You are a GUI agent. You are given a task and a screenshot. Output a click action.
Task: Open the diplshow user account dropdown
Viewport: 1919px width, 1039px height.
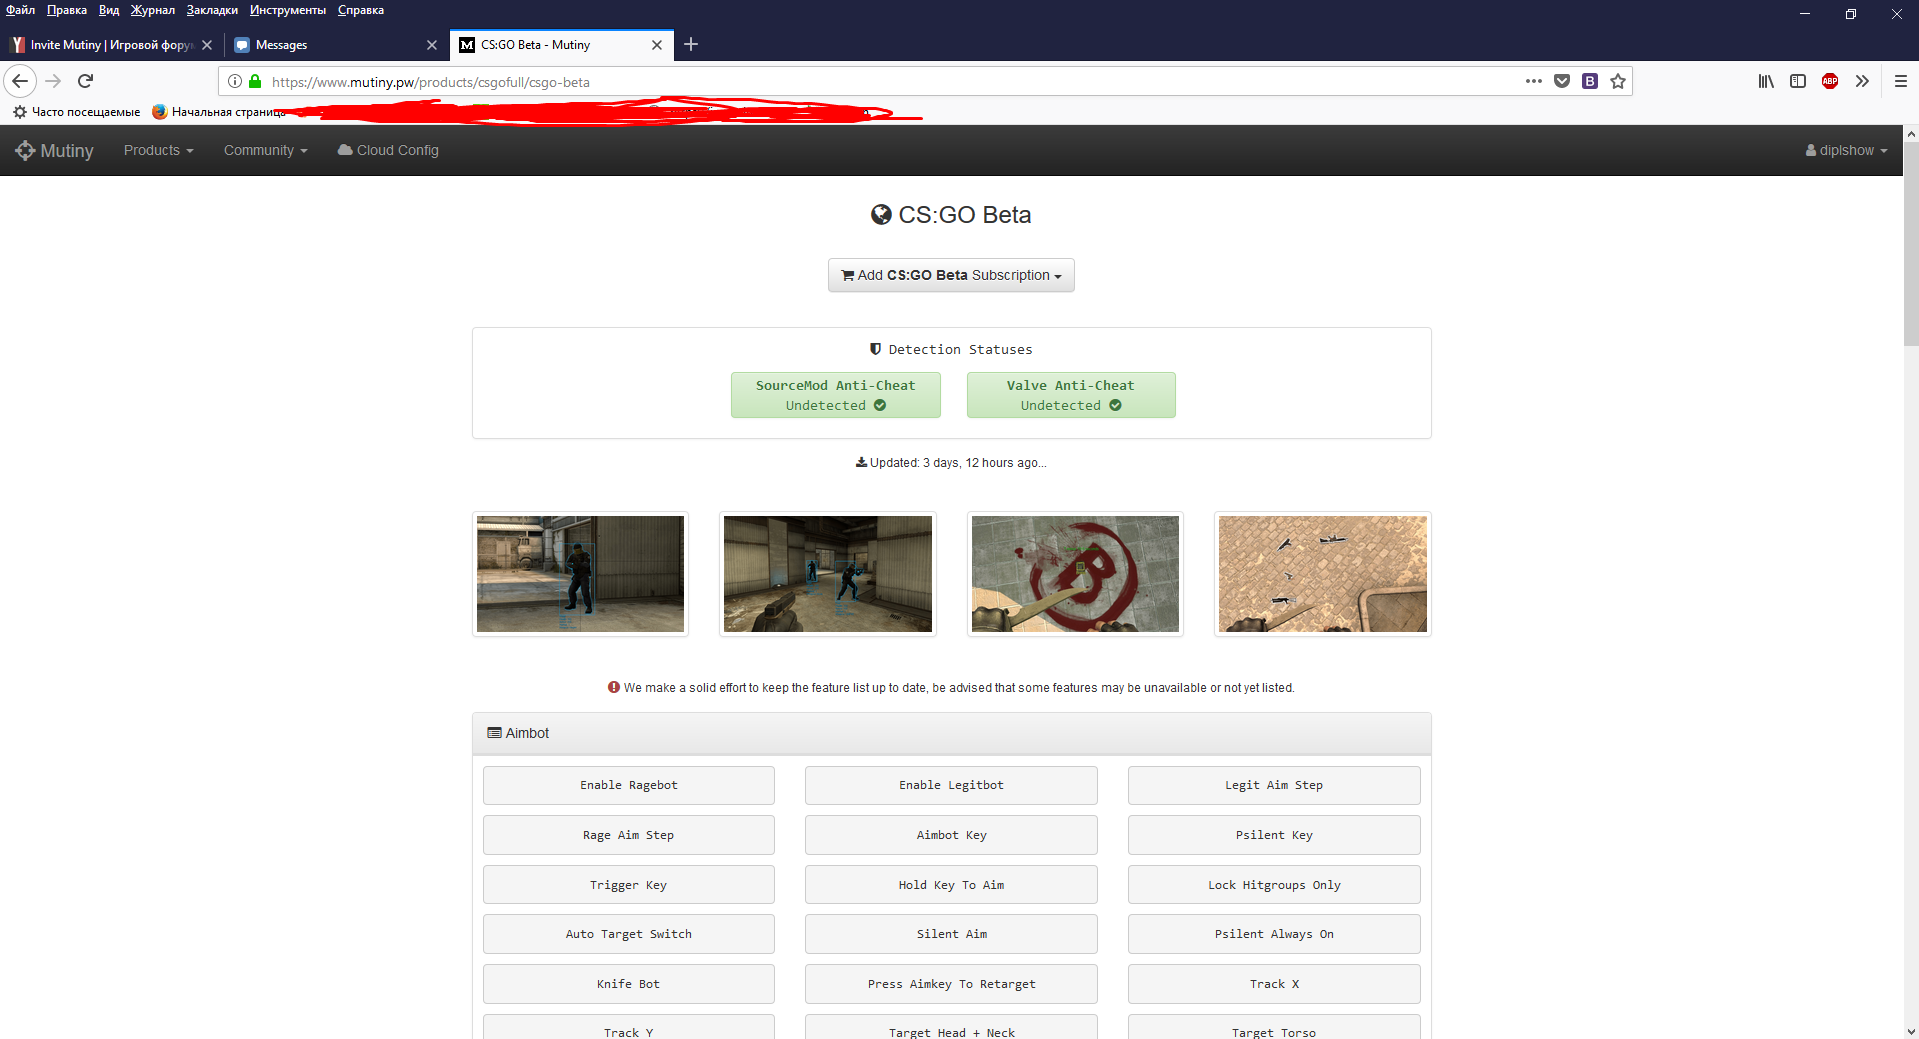coord(1846,150)
